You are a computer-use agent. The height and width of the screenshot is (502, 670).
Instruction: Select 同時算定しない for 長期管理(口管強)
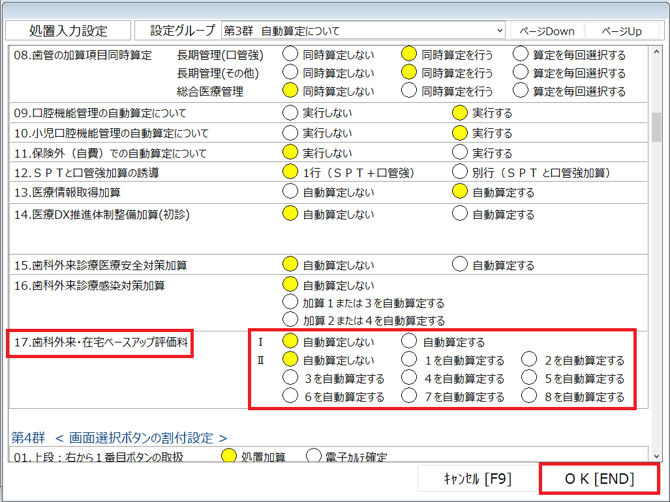291,54
